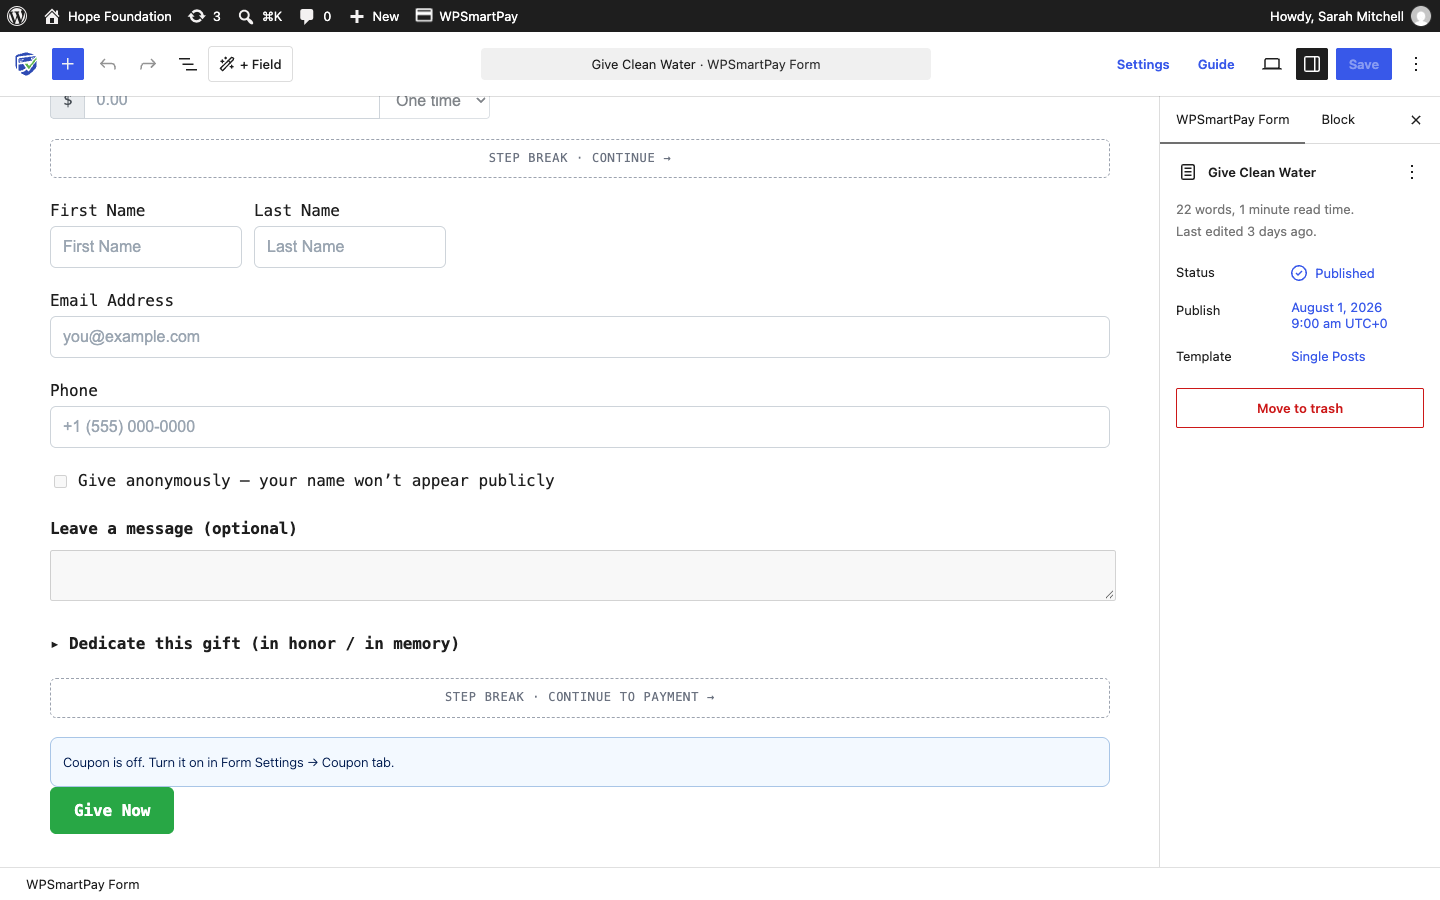Switch to the WPSmartPay Form tab
The width and height of the screenshot is (1440, 900).
pos(1233,120)
